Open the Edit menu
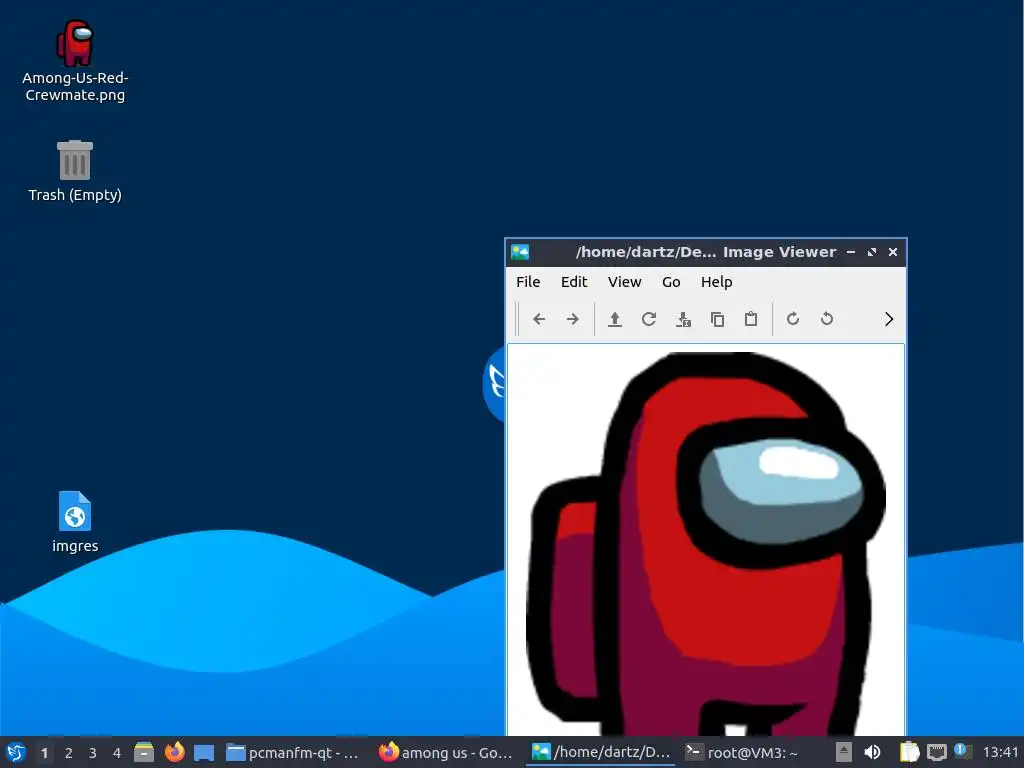Screen dimensions: 1024x768 (574, 281)
